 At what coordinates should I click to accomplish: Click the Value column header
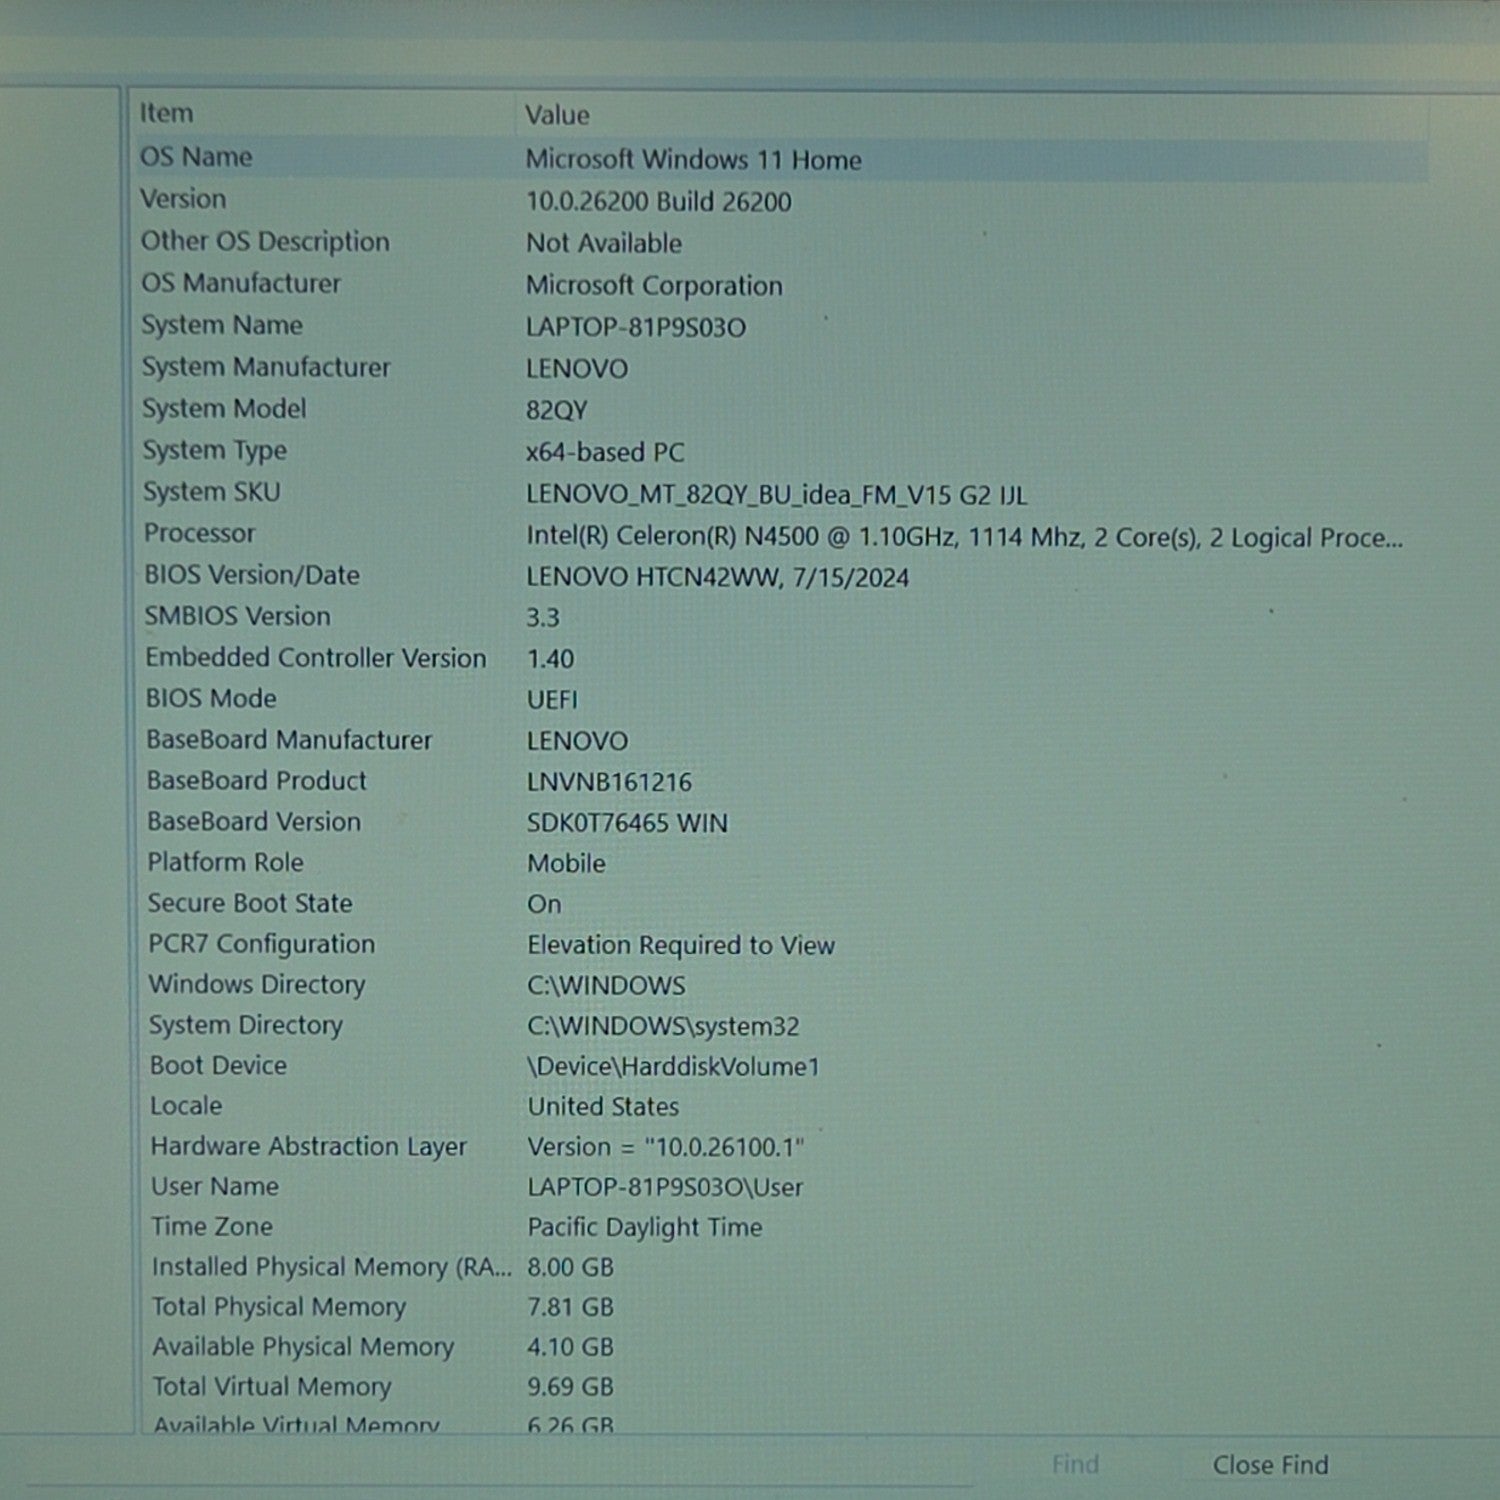coord(972,115)
